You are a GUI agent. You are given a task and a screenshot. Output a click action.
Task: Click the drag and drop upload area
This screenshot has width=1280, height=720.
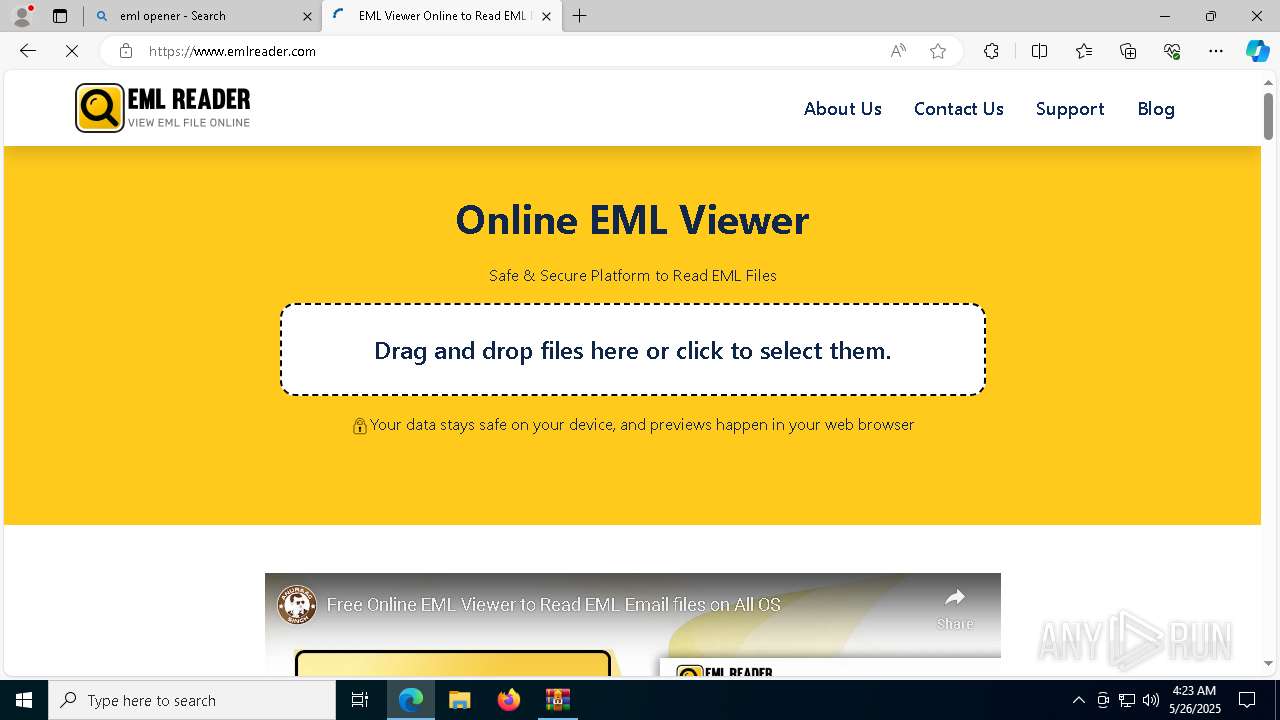tap(633, 350)
